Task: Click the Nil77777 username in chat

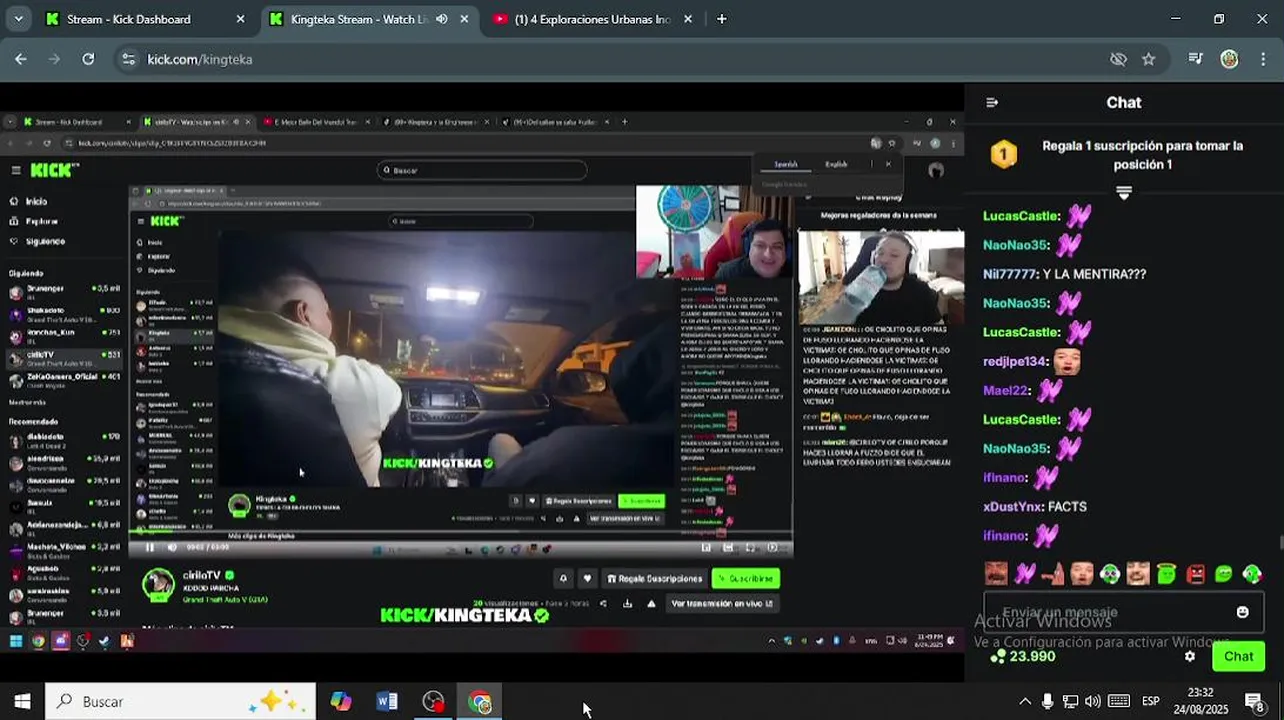Action: coord(1008,274)
